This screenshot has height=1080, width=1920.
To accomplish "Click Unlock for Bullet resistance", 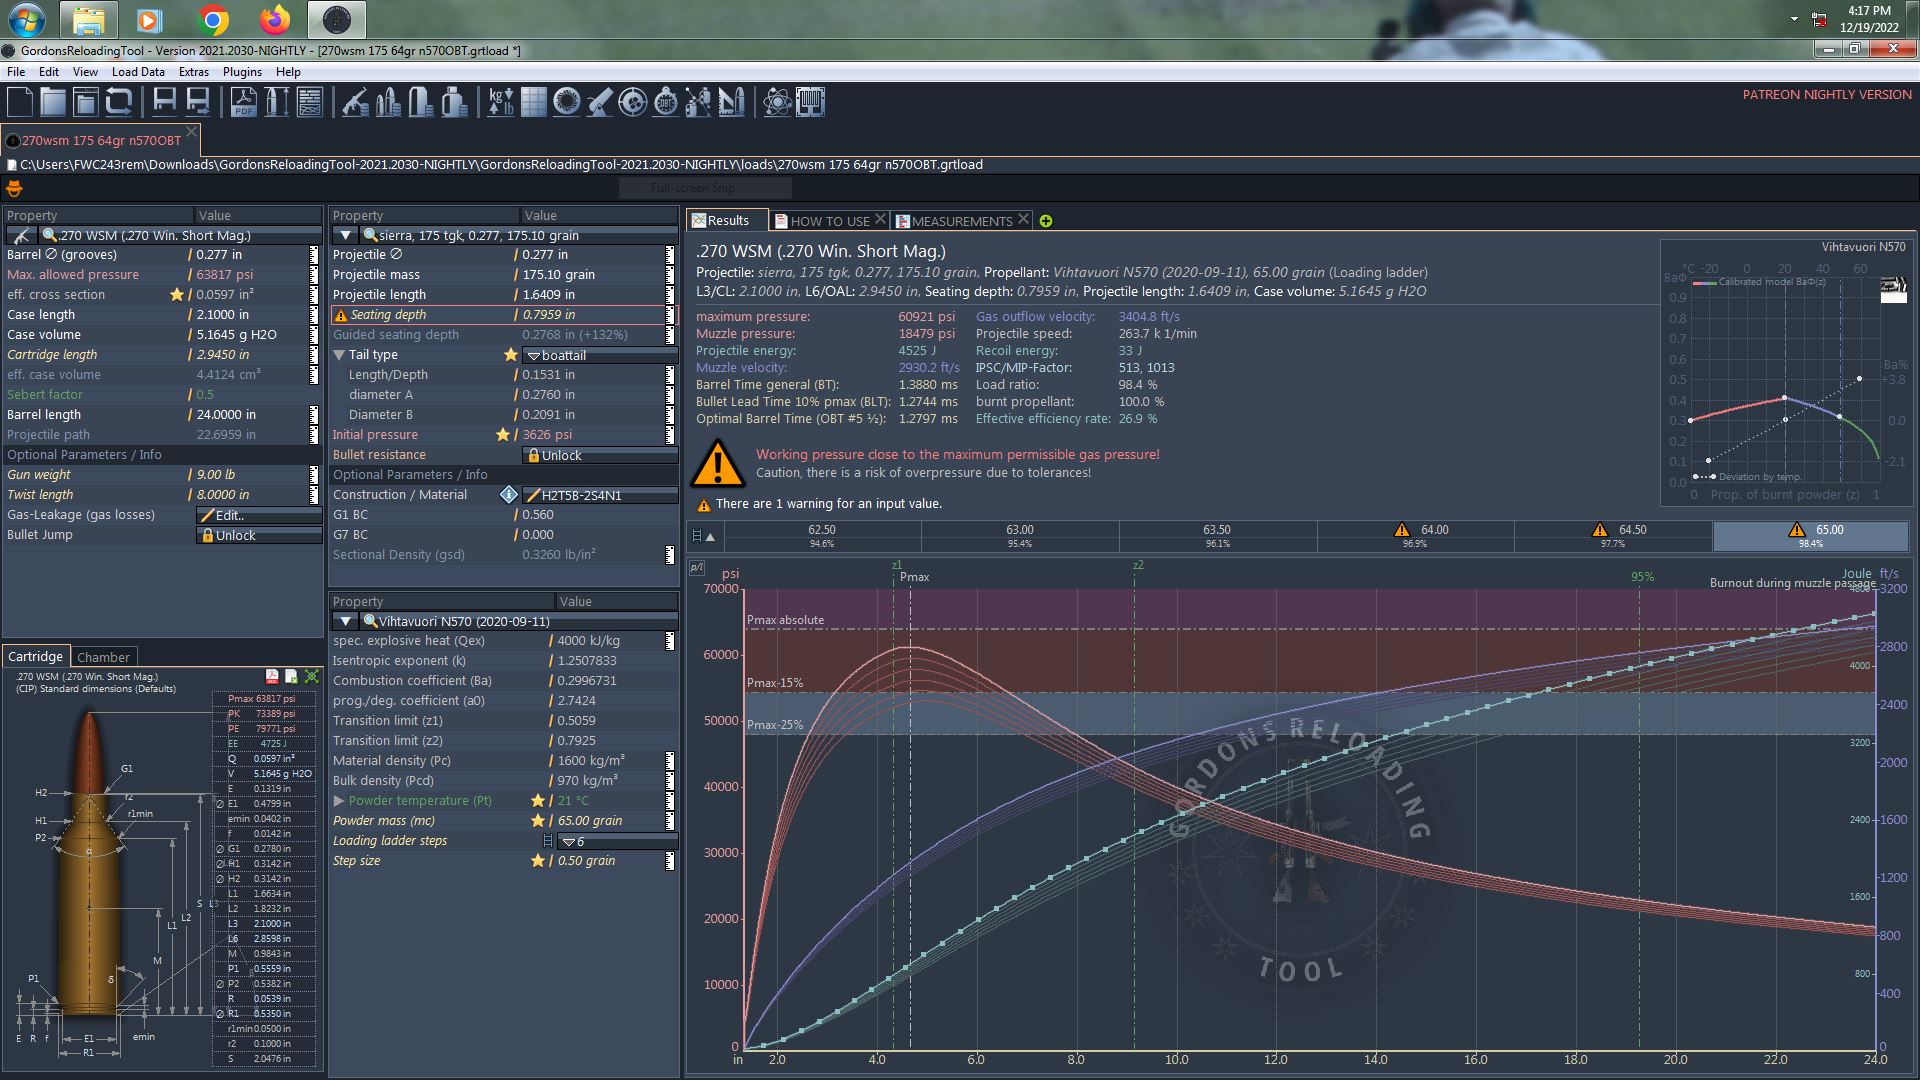I will tap(600, 456).
